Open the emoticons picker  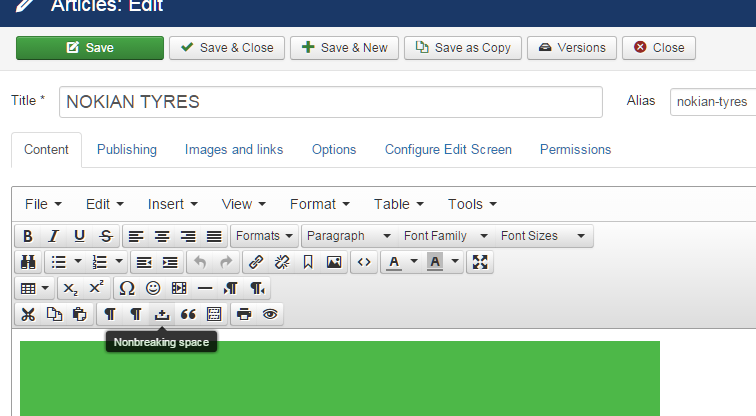153,288
